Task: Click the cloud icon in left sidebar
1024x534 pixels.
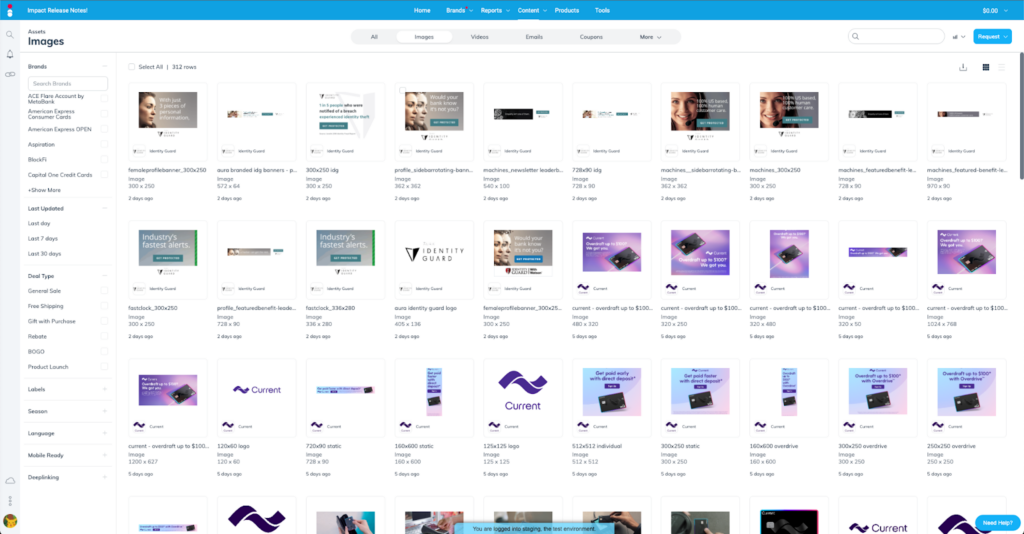Action: (x=10, y=481)
